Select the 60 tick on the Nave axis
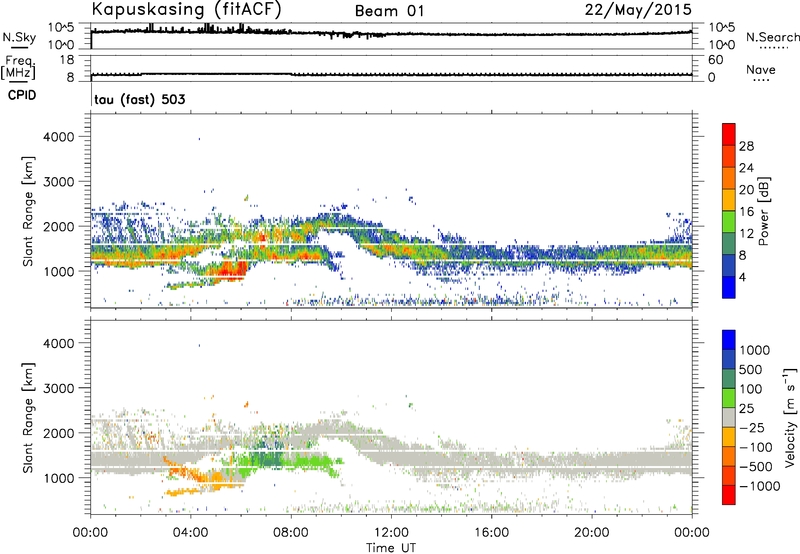This screenshot has height=554, width=800. [715, 60]
